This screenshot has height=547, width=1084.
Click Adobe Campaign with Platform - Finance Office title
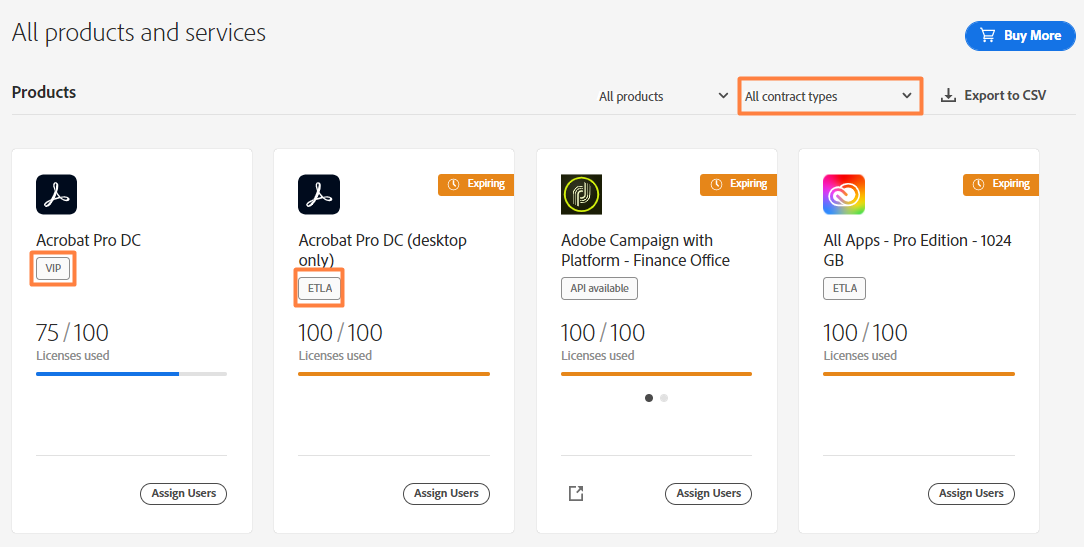(645, 250)
